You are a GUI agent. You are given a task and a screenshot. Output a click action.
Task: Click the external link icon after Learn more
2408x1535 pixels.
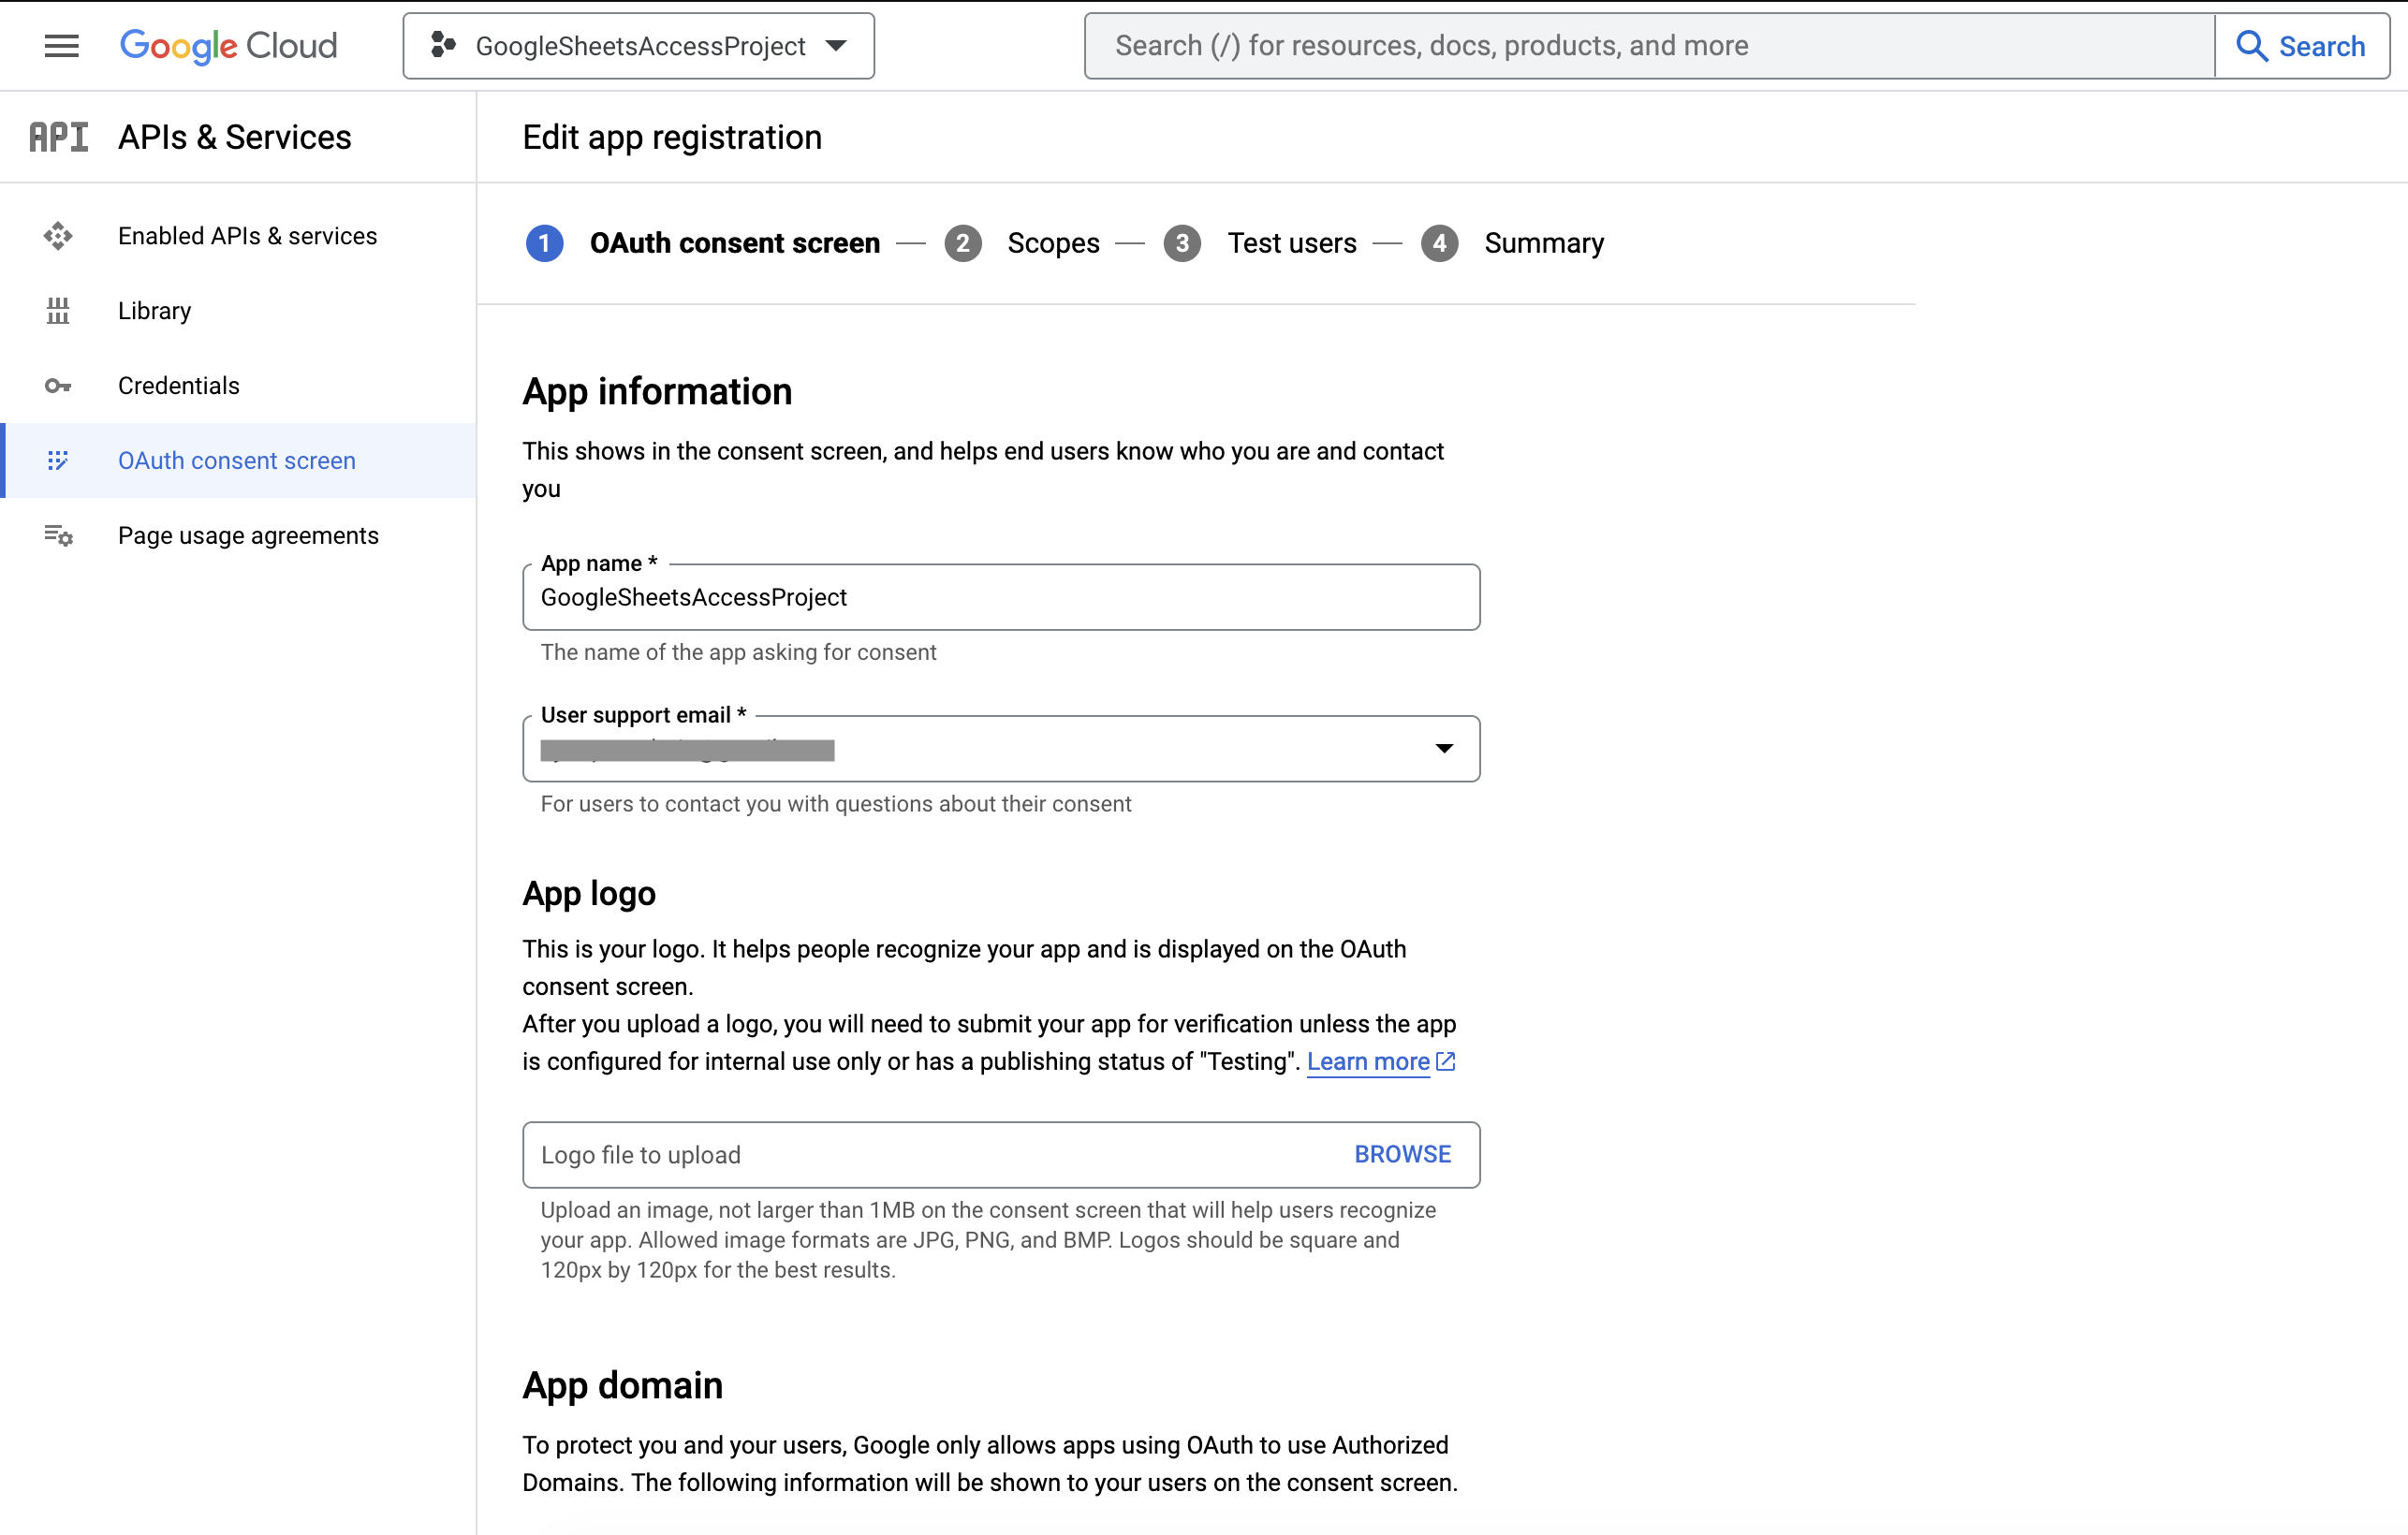tap(1446, 1062)
